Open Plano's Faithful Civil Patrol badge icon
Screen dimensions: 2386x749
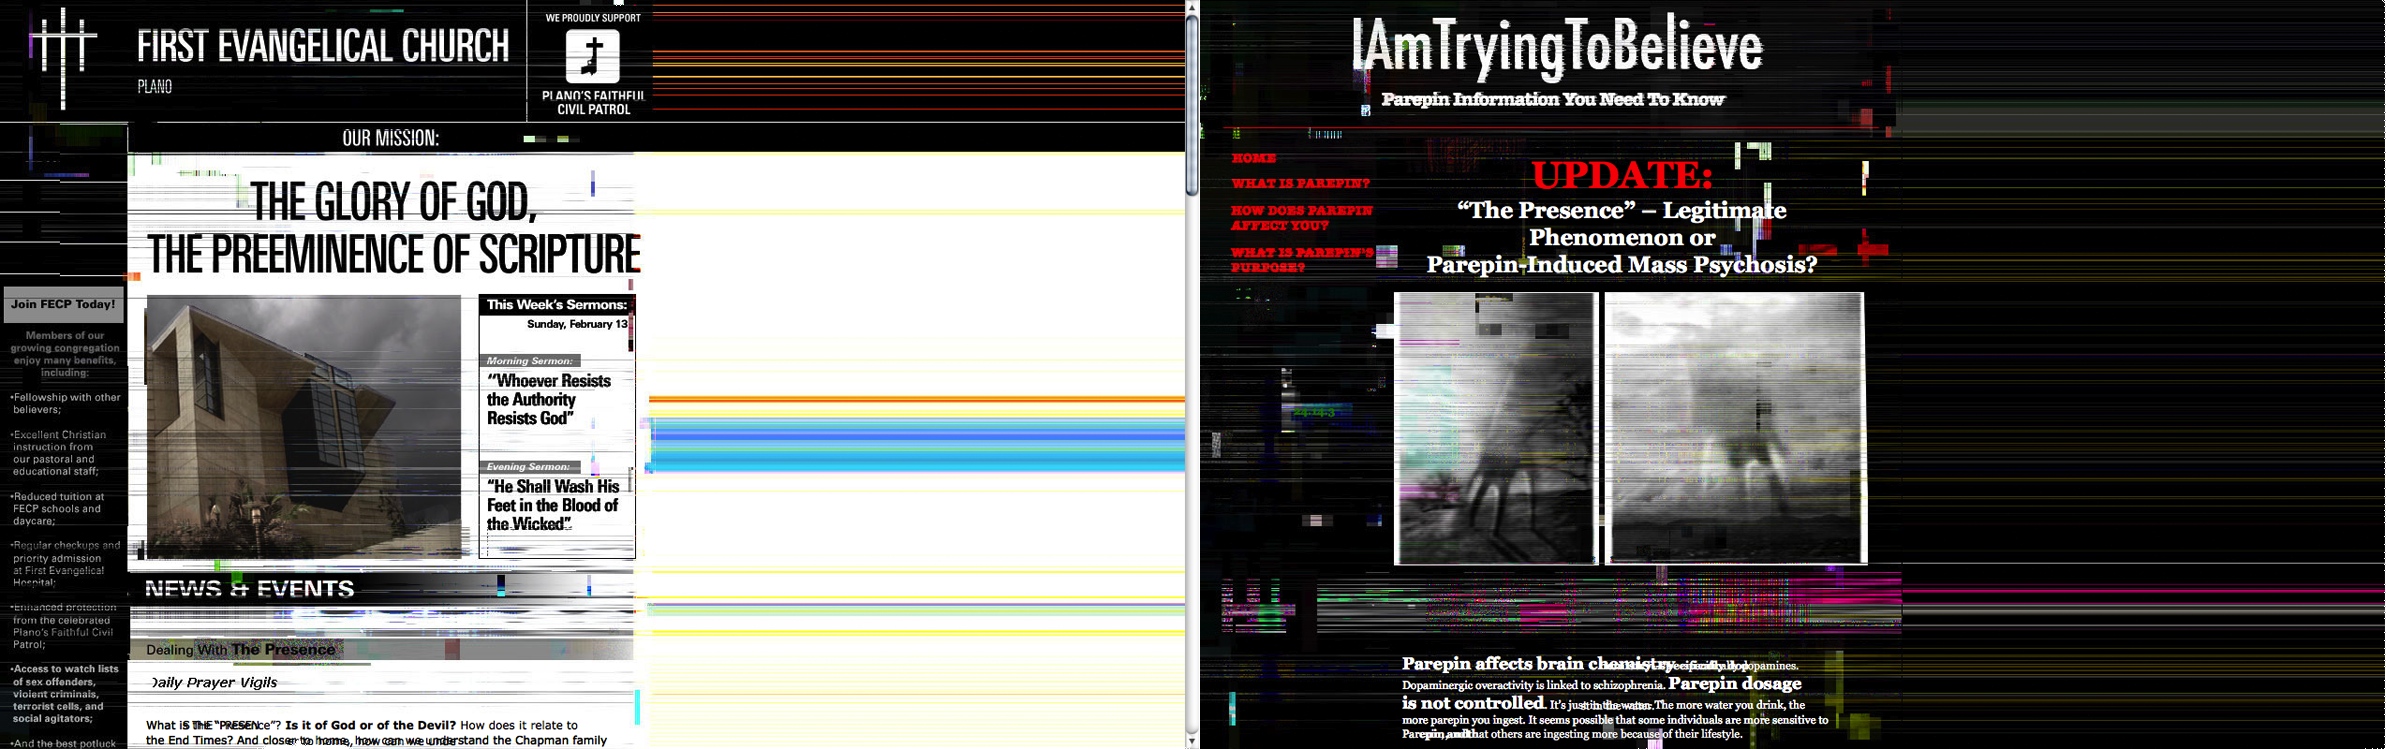coord(592,55)
